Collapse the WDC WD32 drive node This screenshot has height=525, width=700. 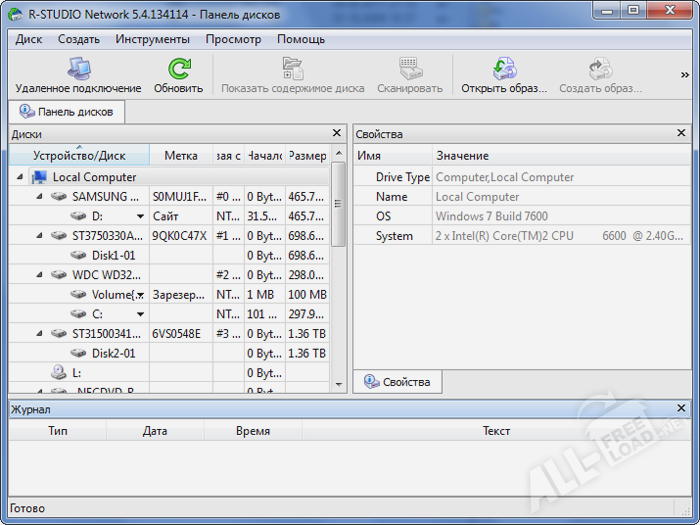pos(39,275)
